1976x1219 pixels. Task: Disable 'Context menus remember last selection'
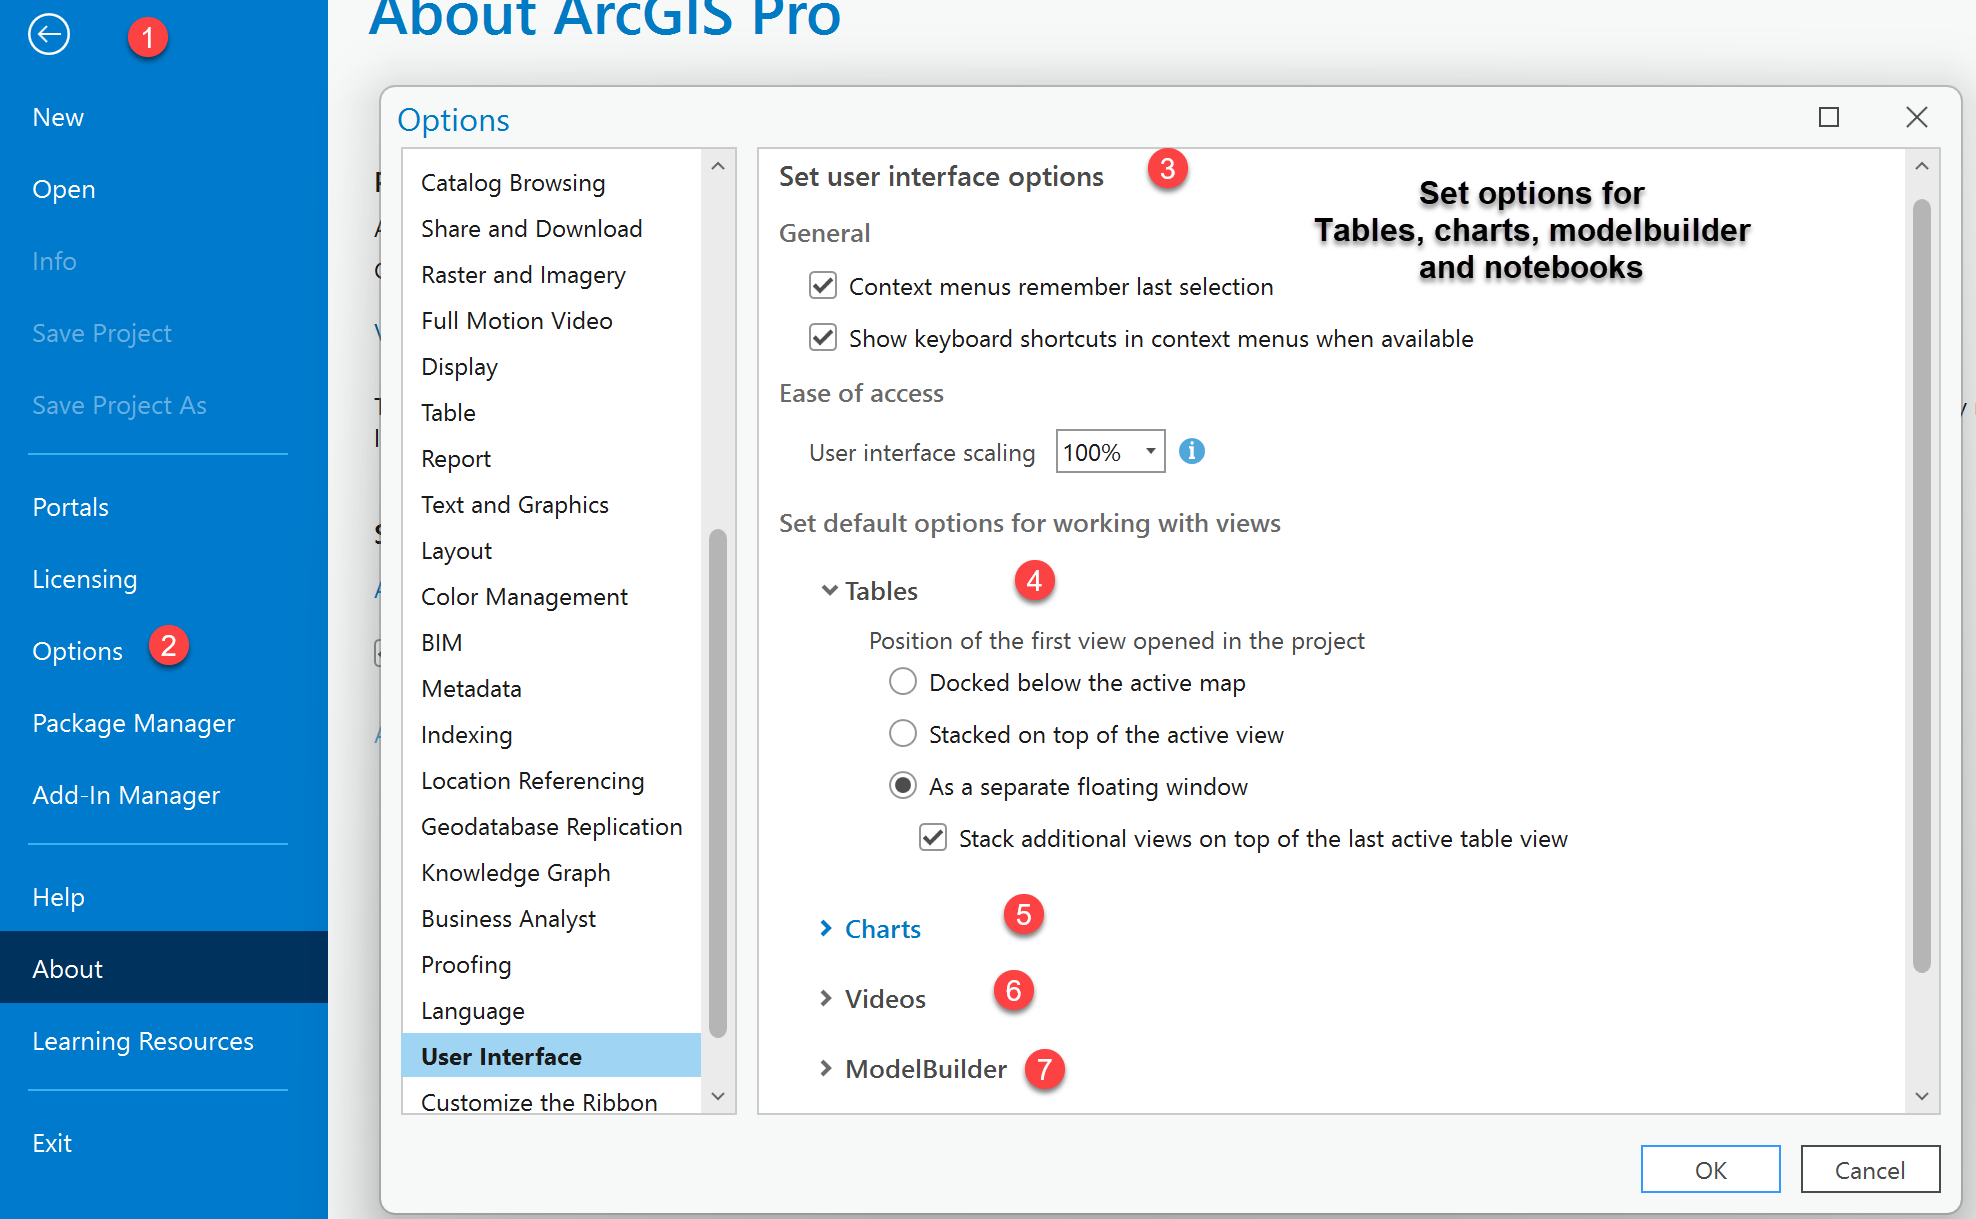coord(822,286)
